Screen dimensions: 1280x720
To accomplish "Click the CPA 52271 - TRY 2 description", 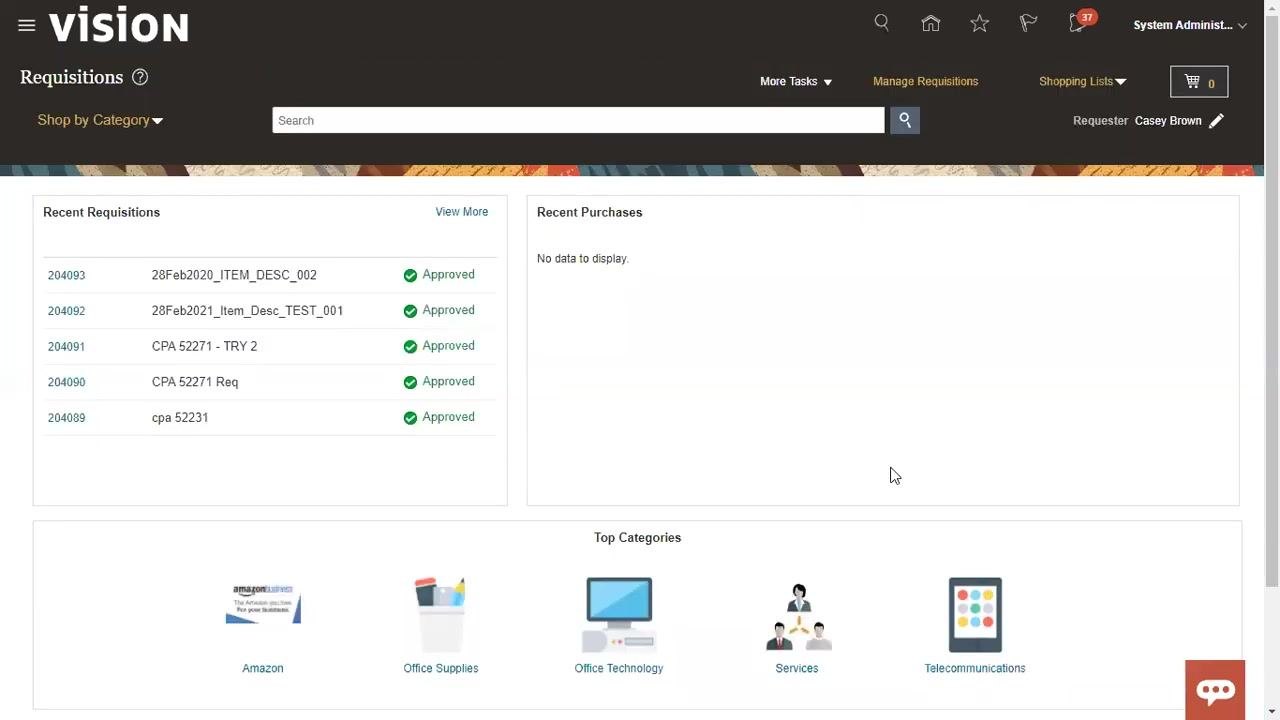I will [204, 346].
